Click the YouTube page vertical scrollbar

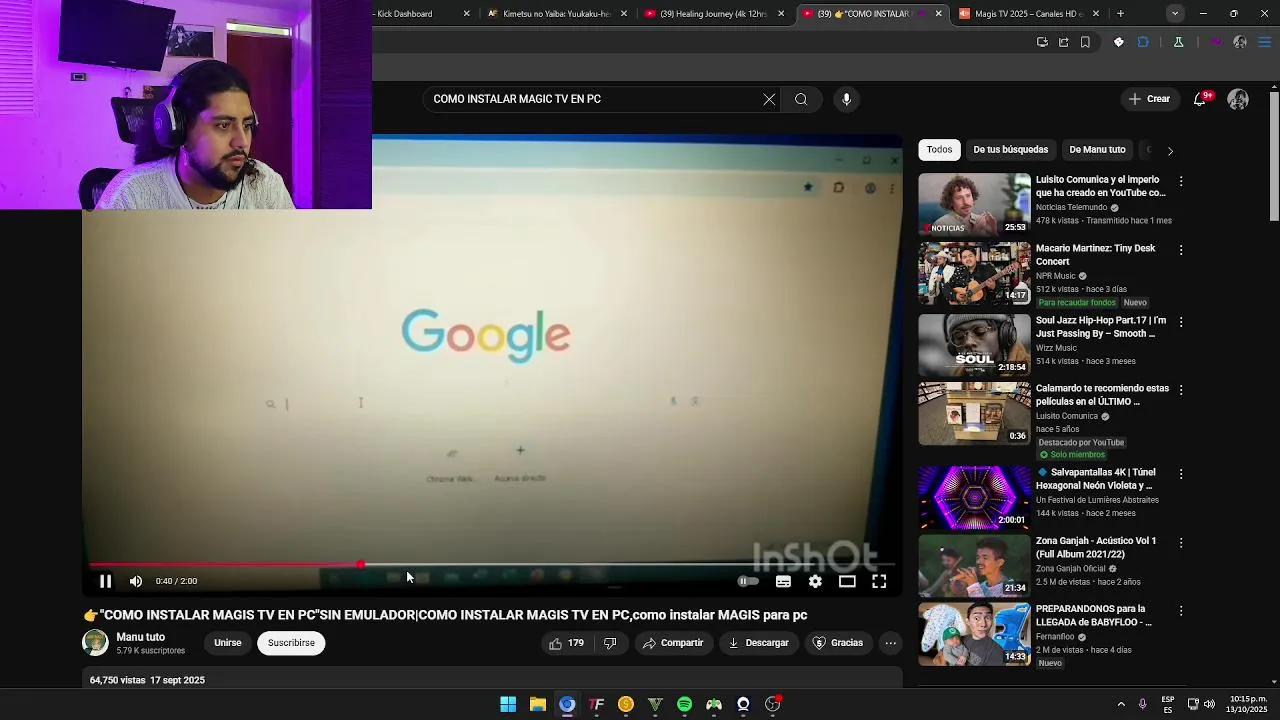coord(1274,155)
